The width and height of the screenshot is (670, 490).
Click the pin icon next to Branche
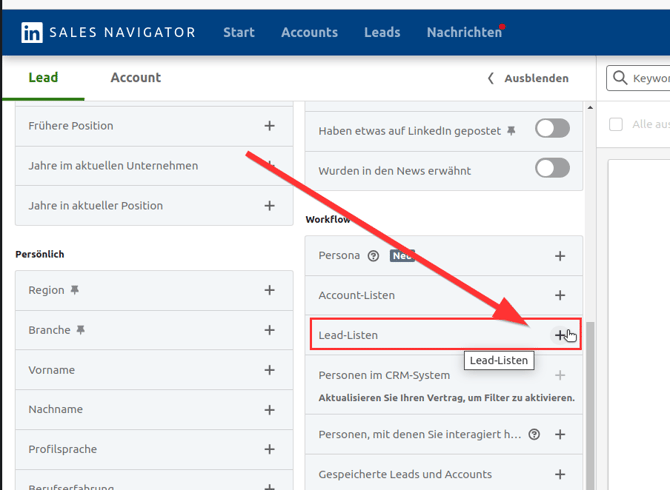[81, 330]
